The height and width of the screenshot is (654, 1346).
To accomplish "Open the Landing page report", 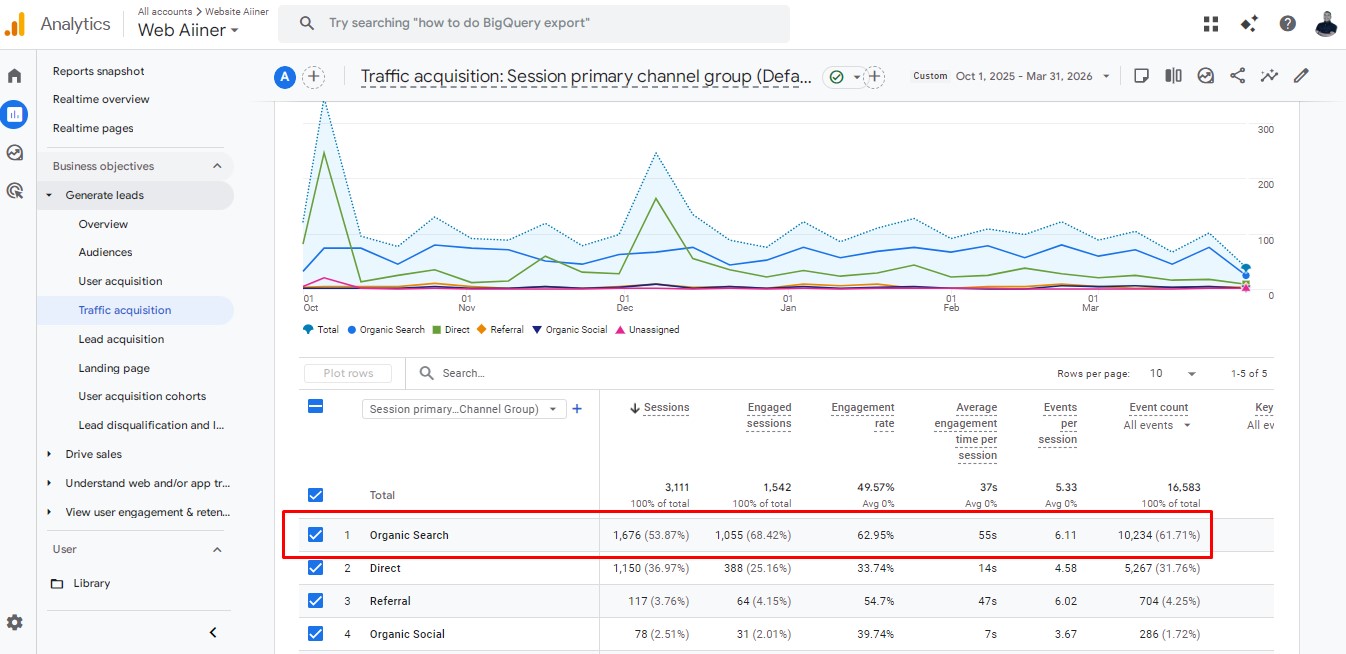I will [114, 368].
